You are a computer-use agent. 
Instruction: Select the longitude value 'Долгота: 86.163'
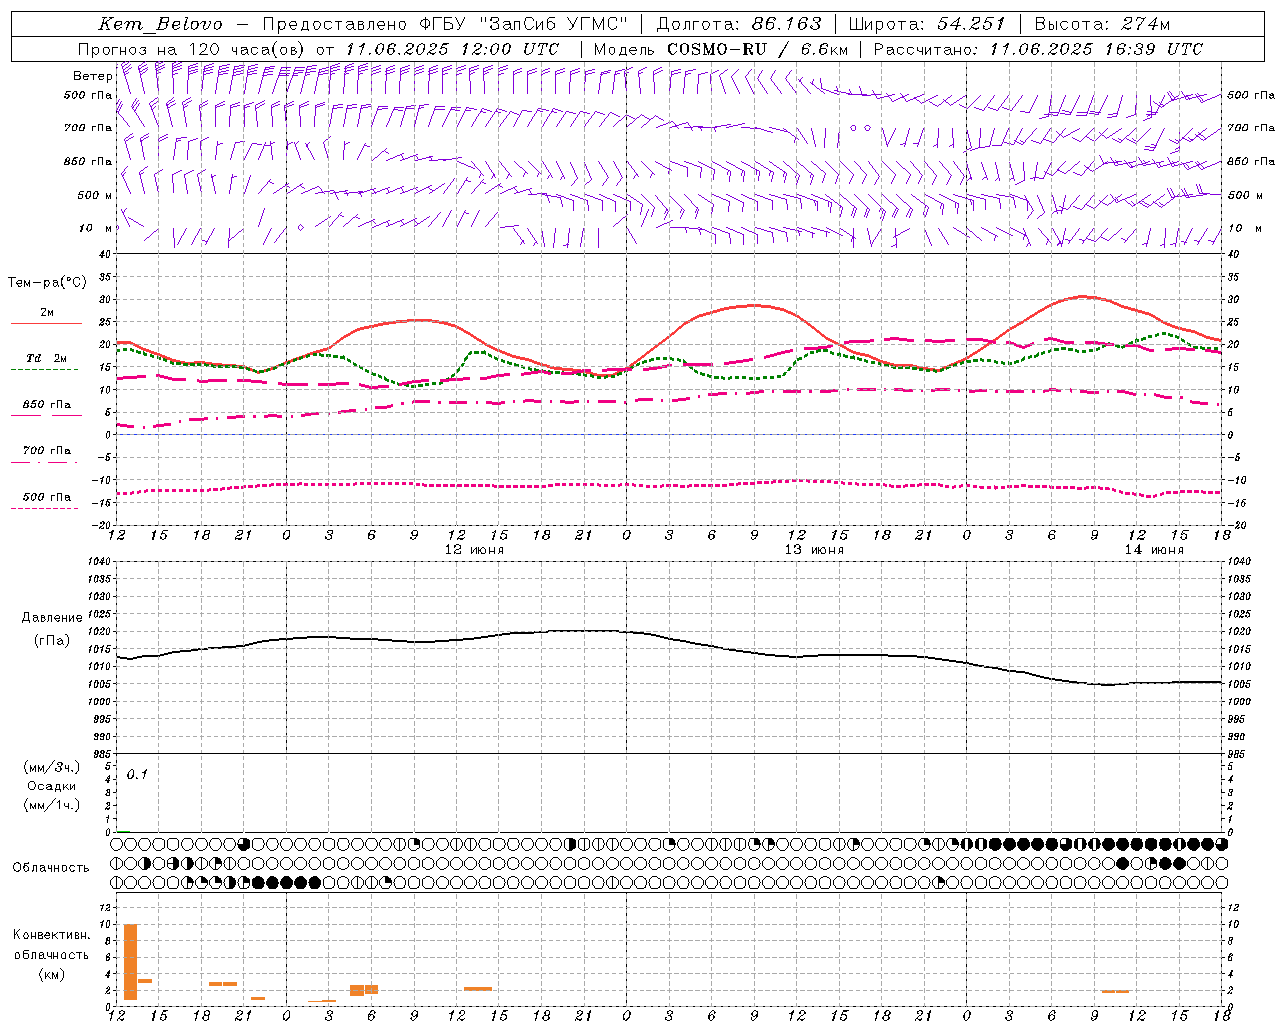pyautogui.click(x=739, y=24)
